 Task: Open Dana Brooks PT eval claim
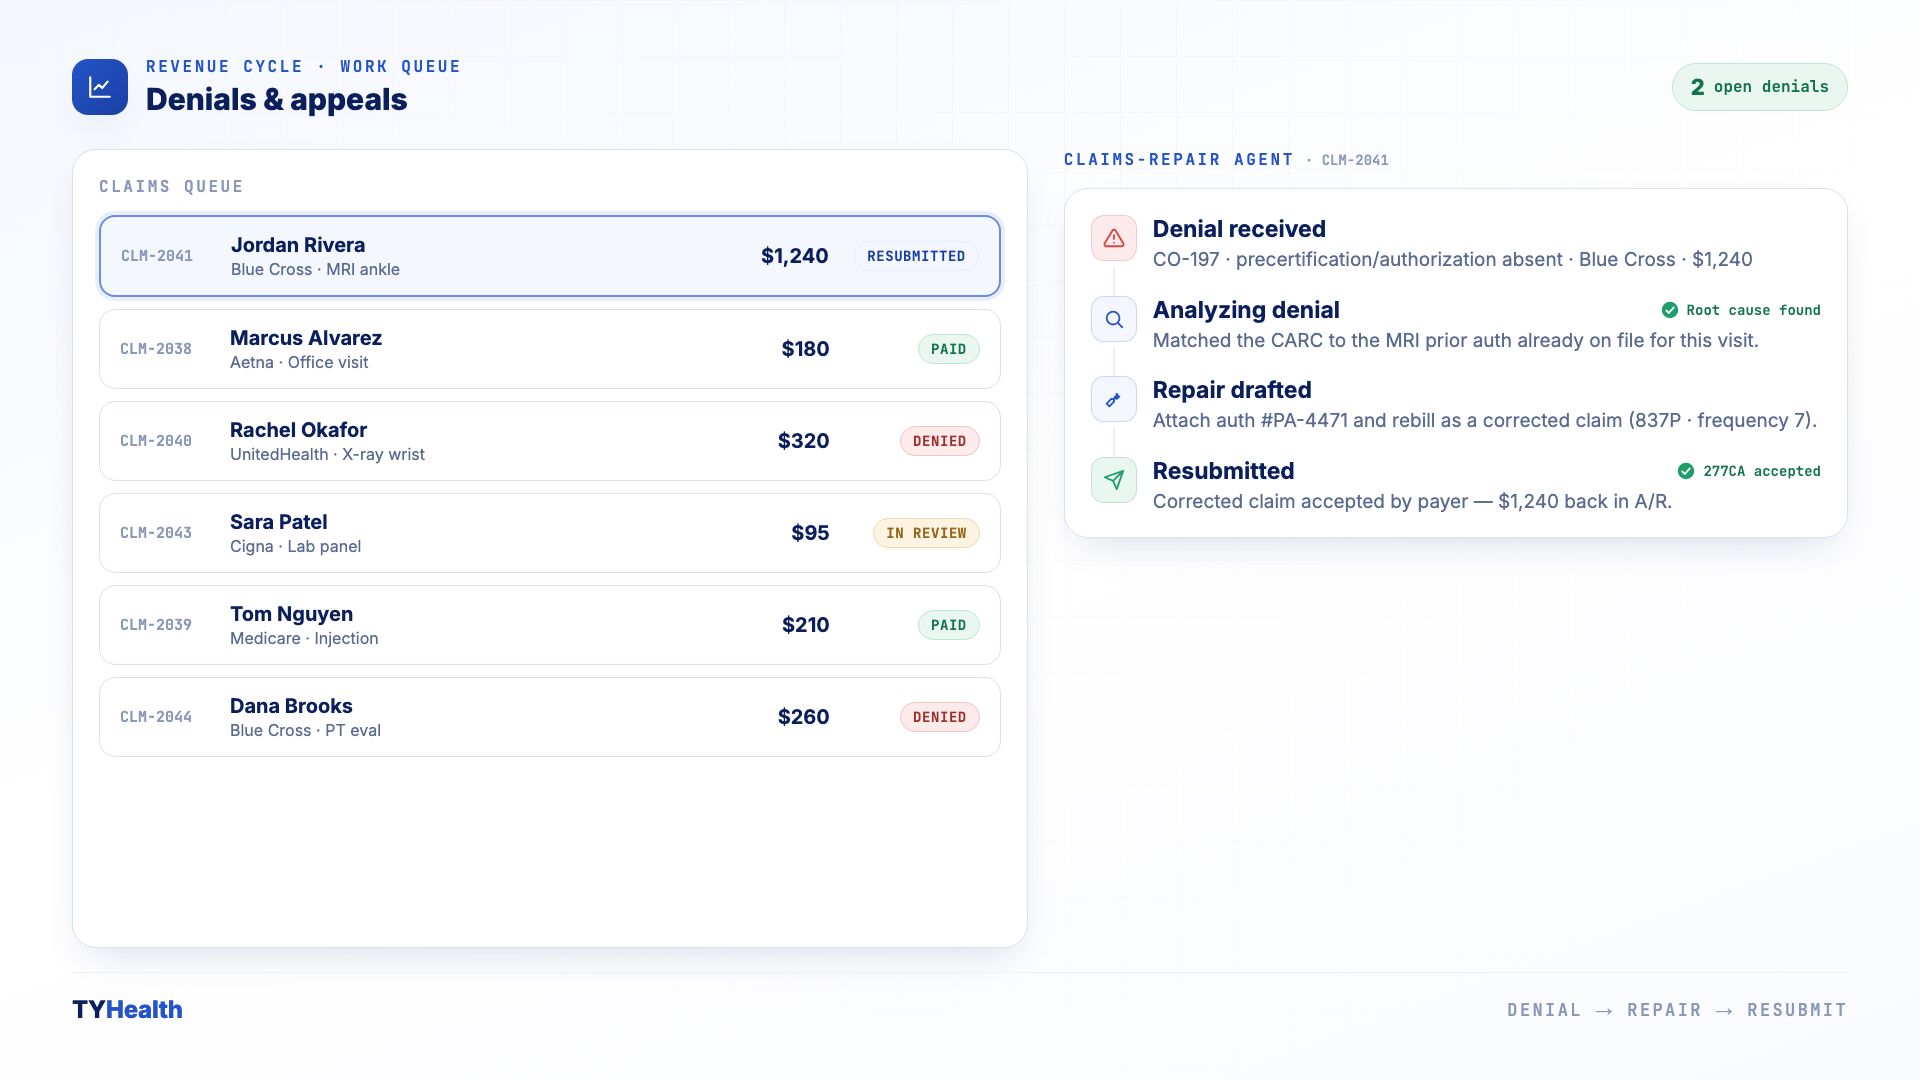pos(550,717)
